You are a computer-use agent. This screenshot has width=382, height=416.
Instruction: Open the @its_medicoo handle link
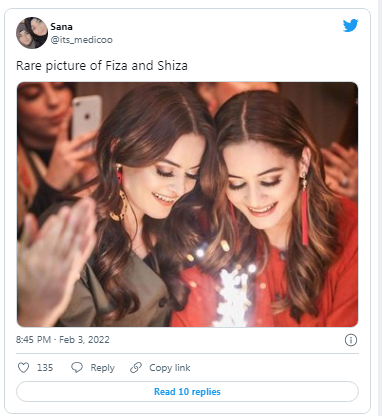(81, 40)
